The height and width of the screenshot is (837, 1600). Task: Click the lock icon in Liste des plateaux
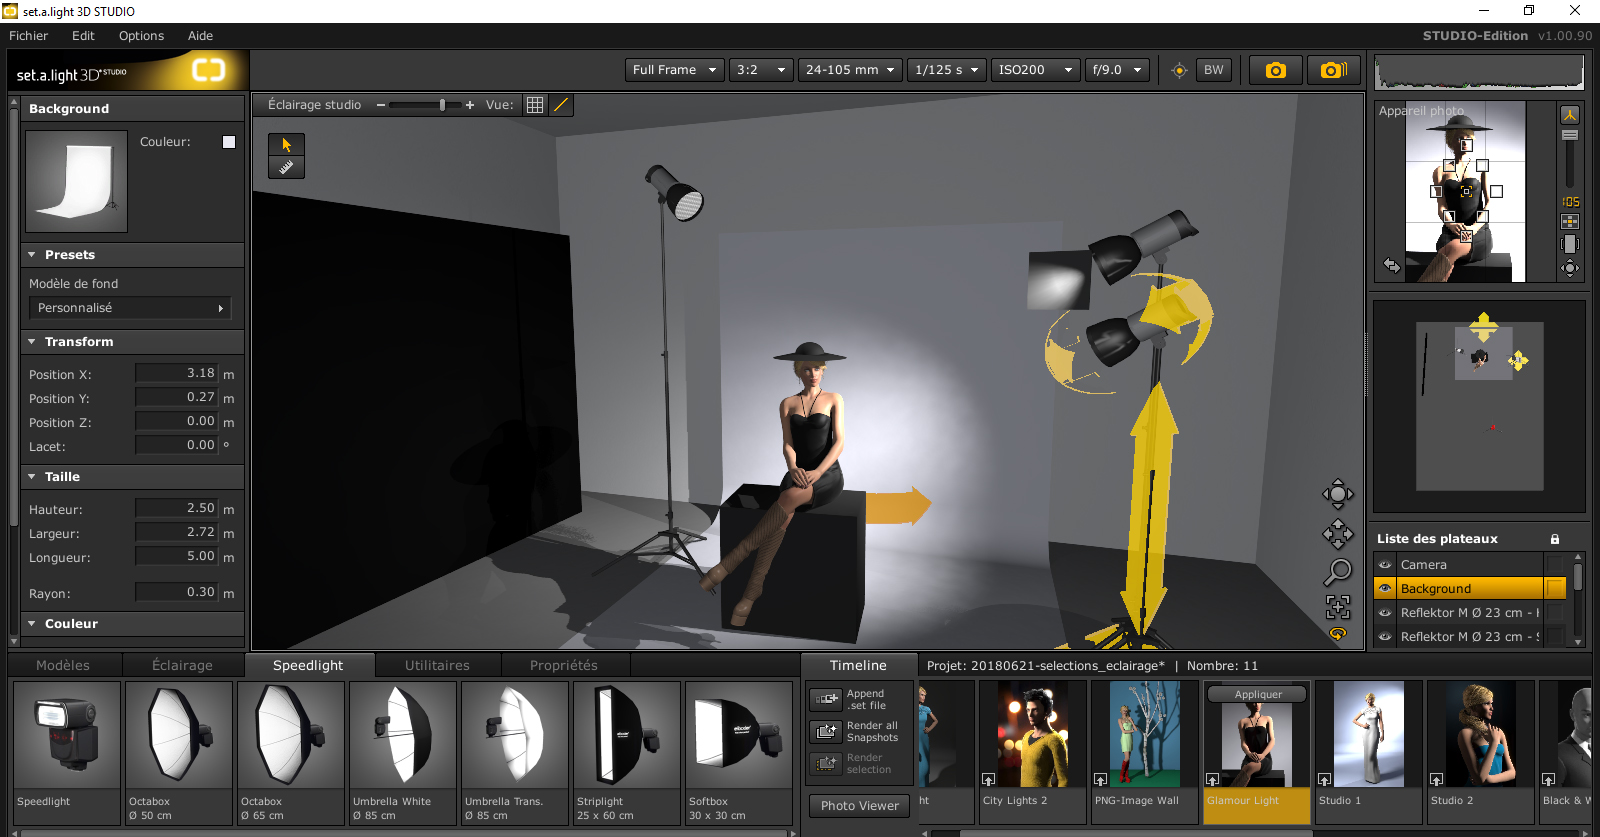(x=1555, y=539)
